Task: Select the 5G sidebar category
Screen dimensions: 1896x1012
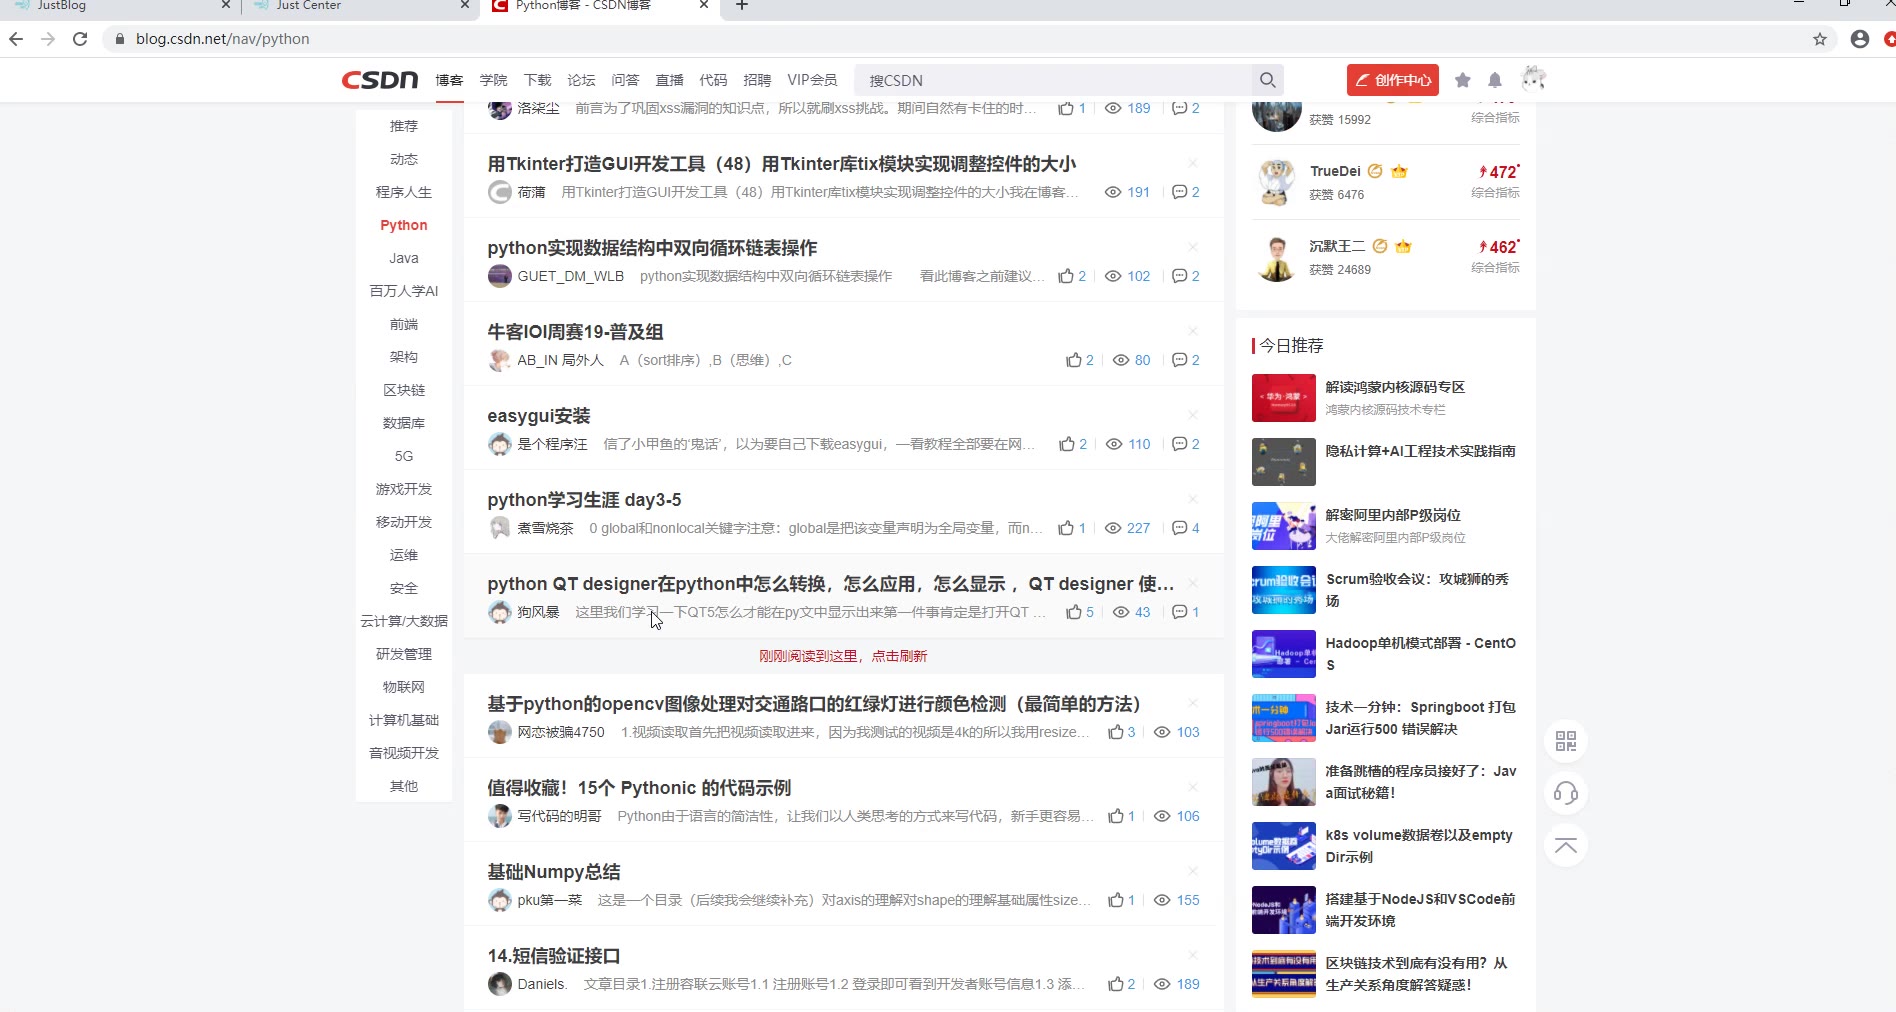Action: coord(404,456)
